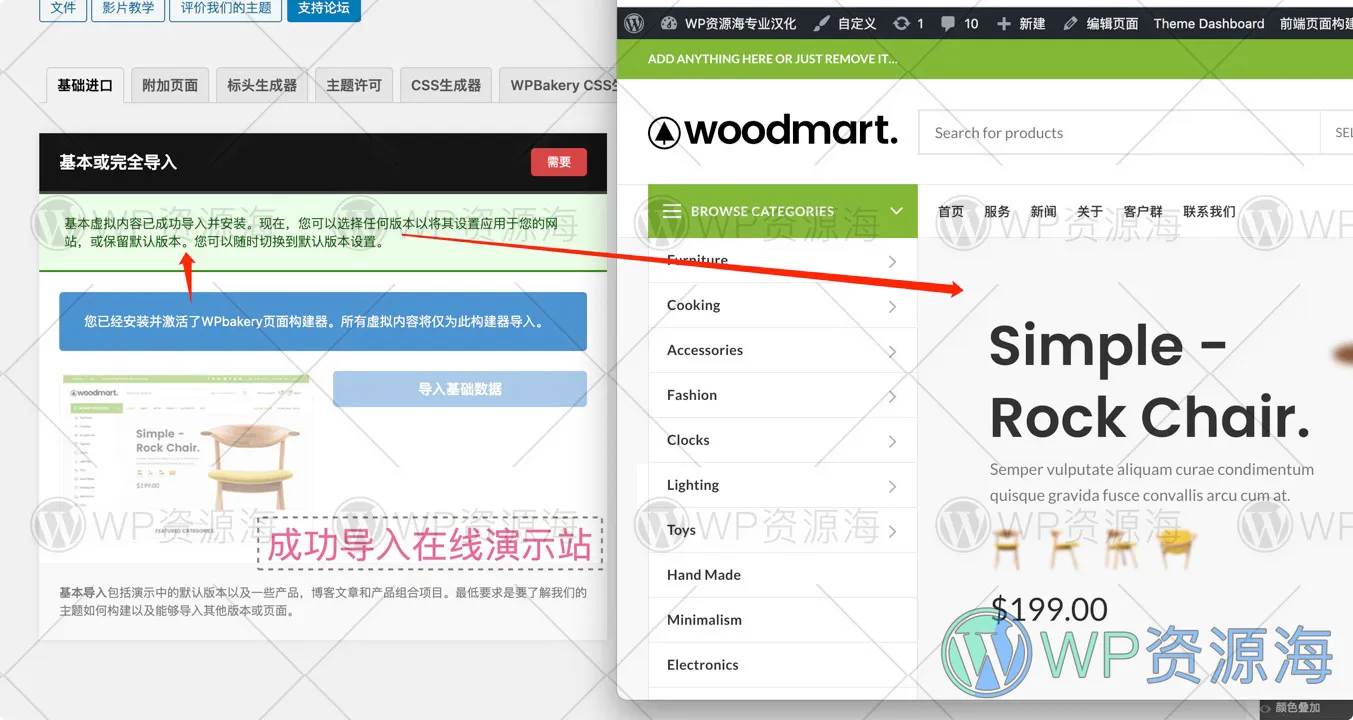Select 首页 in the site menu
The height and width of the screenshot is (720, 1353).
pos(950,211)
